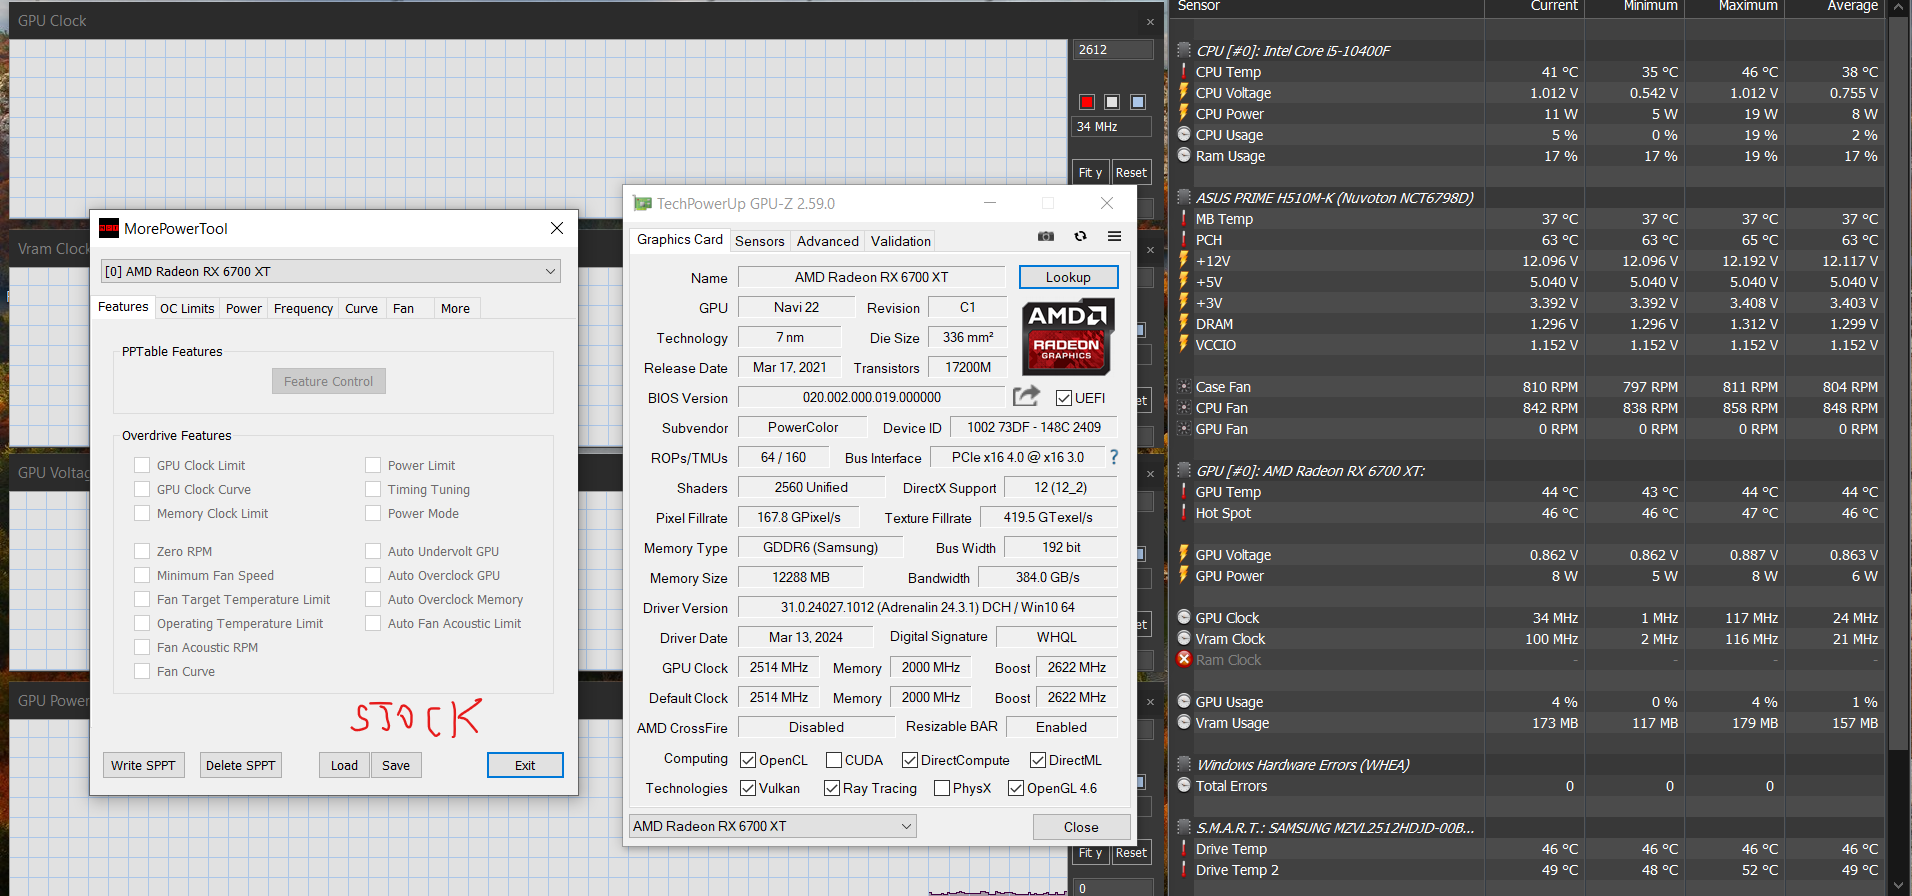This screenshot has height=896, width=1912.
Task: Open the MorePowerTool GPU selection dropdown
Action: [x=330, y=271]
